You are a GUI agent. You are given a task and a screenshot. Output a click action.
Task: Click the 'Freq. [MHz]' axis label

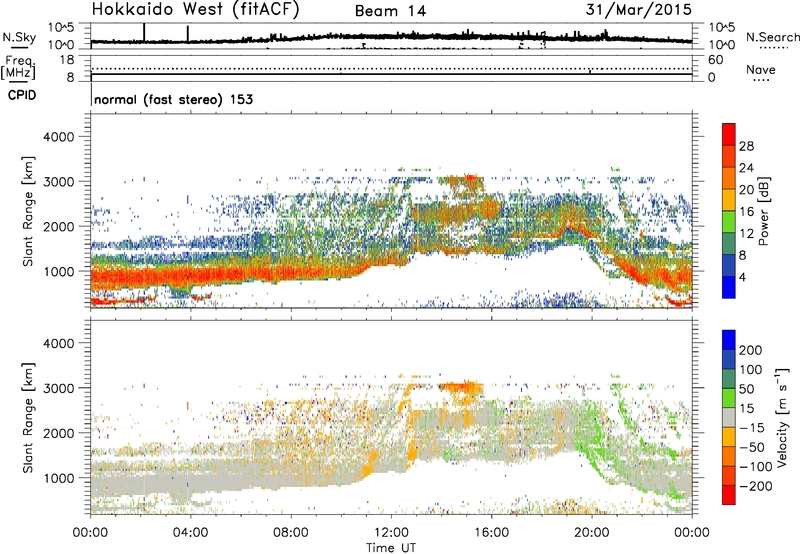tap(19, 68)
